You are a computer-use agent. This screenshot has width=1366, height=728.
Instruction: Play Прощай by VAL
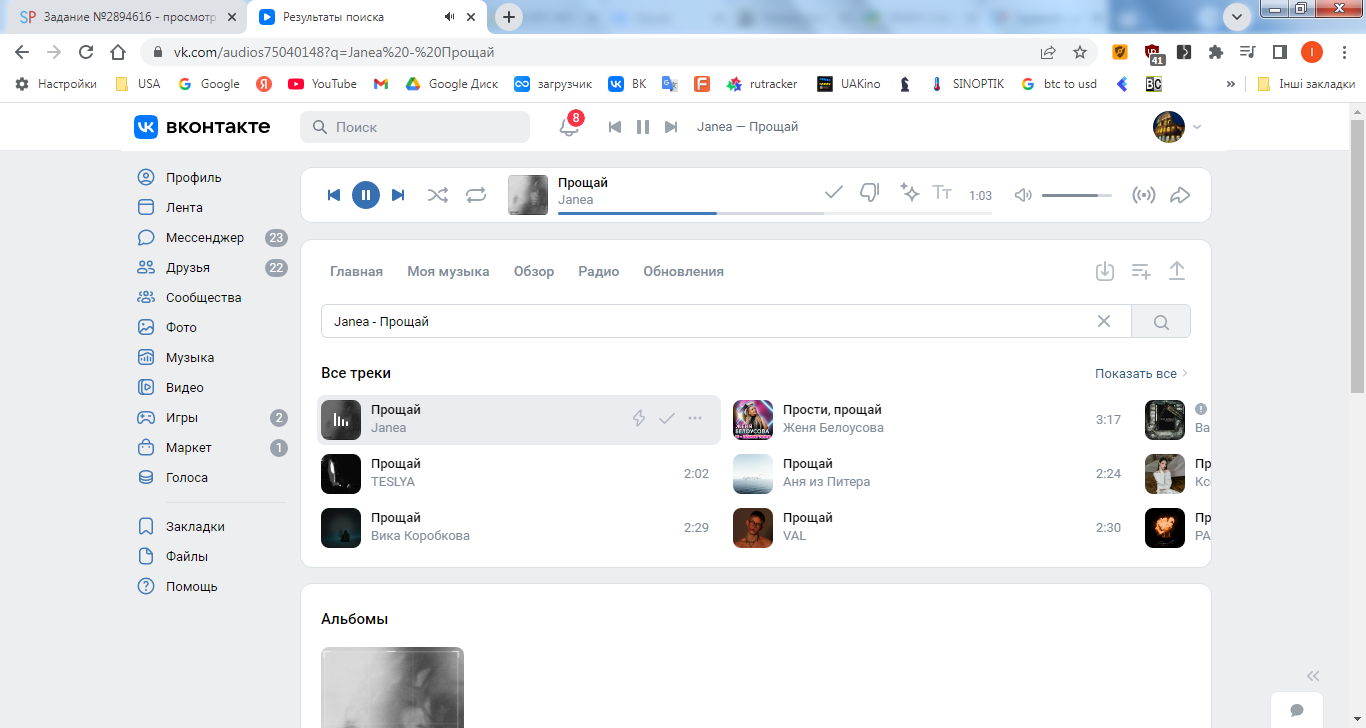pos(753,527)
